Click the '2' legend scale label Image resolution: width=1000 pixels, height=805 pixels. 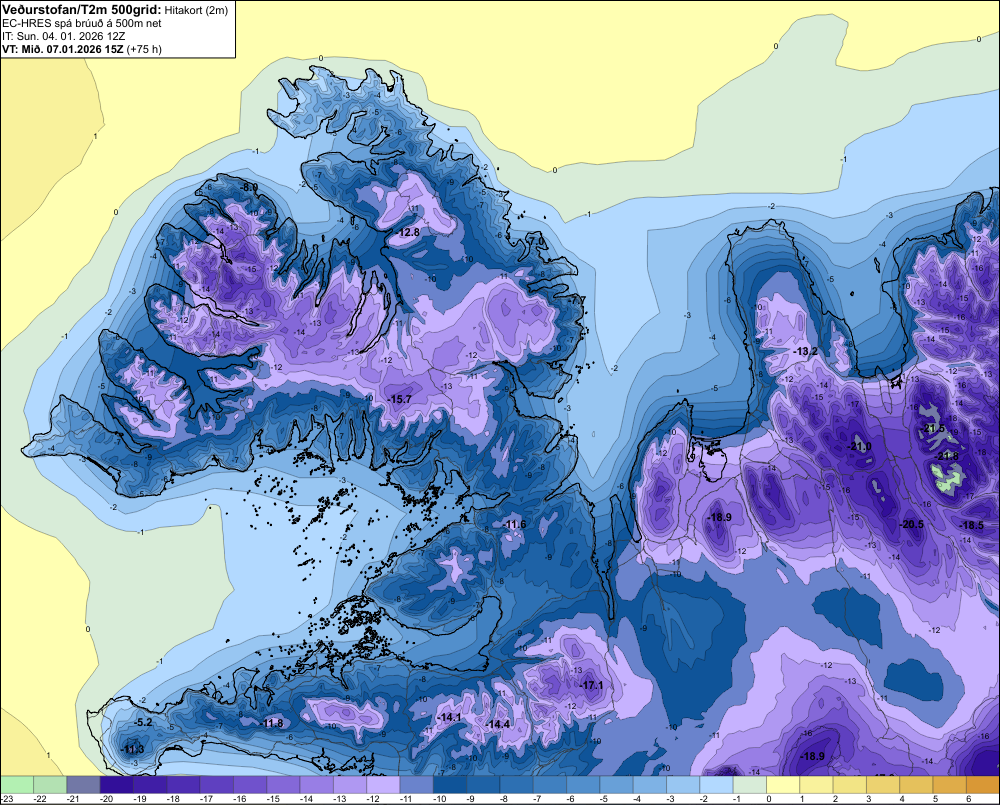coord(835,799)
